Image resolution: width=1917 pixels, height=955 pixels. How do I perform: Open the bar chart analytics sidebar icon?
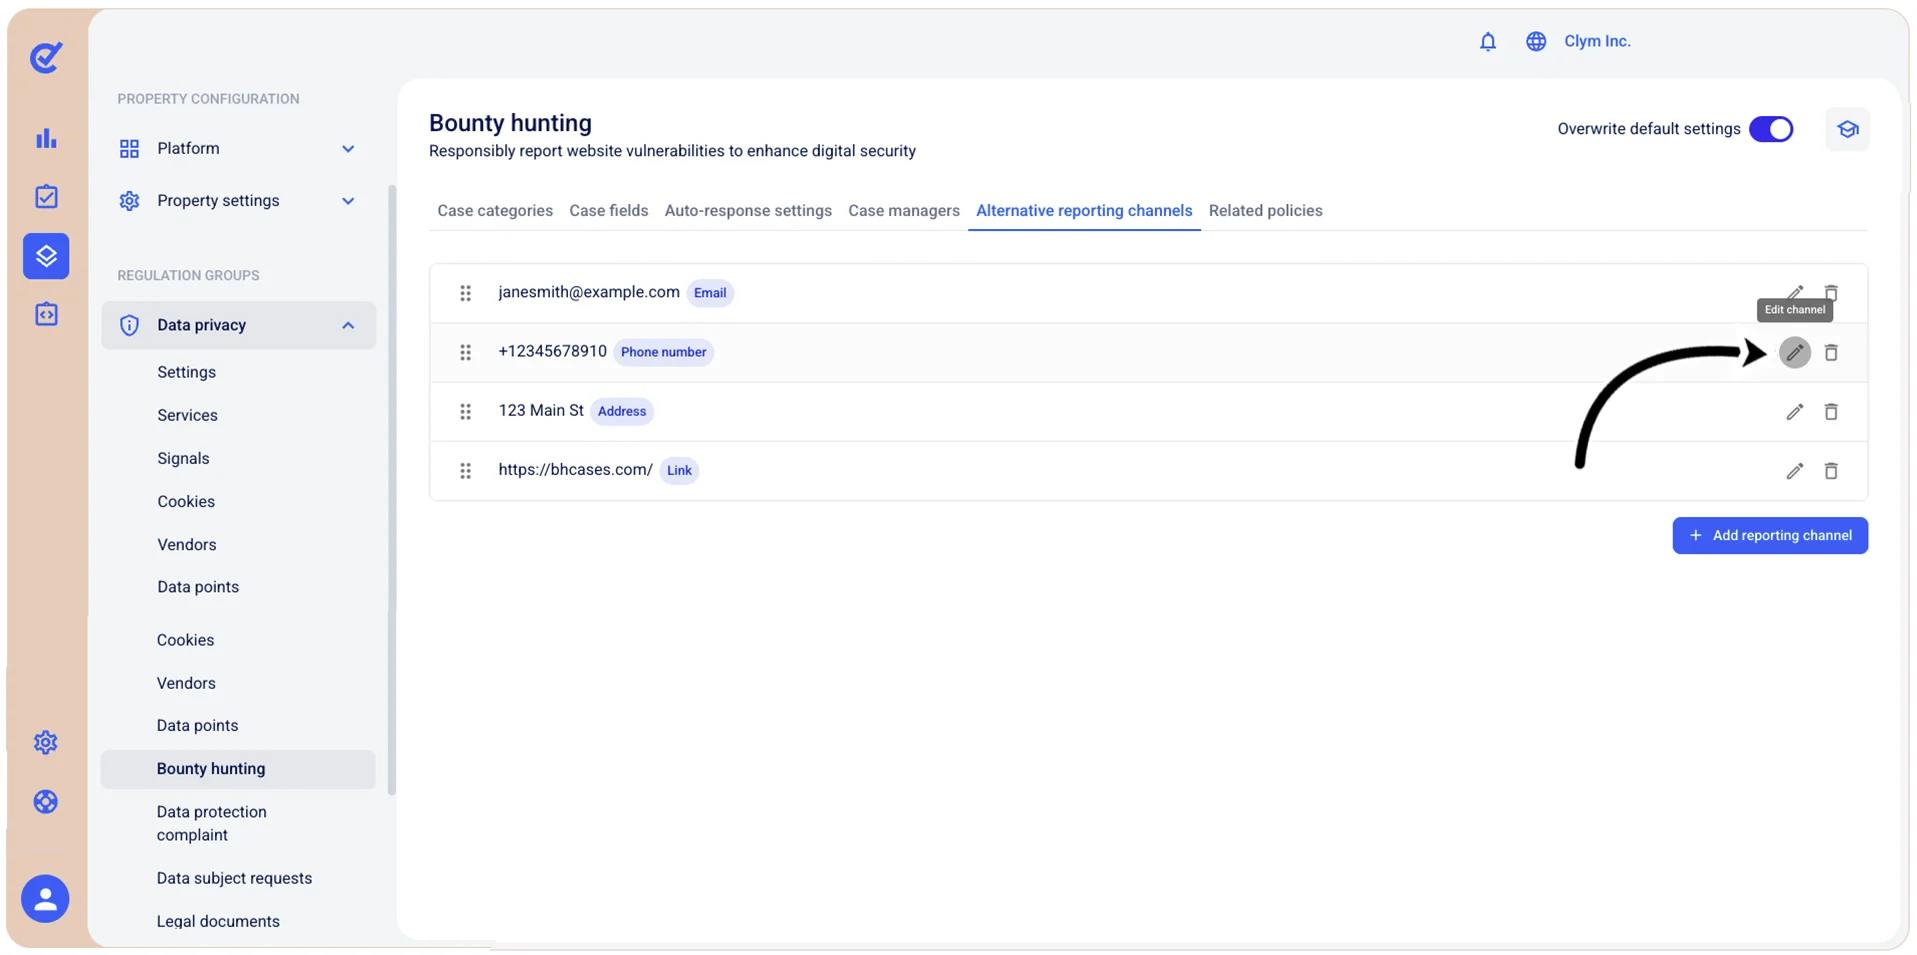[46, 138]
